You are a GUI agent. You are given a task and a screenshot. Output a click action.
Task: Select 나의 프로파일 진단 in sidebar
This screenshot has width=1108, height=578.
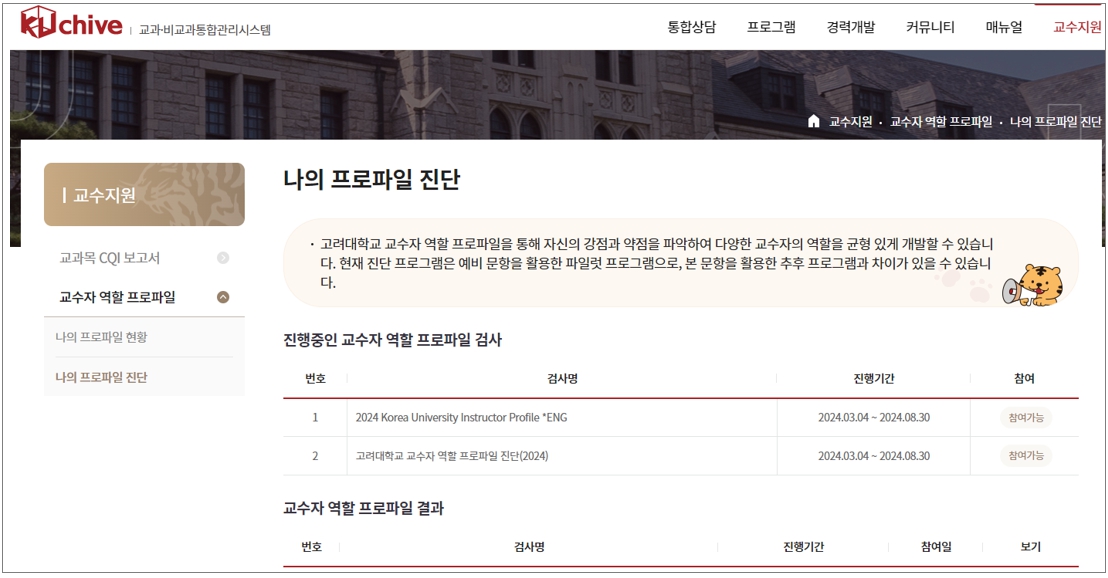(x=101, y=377)
